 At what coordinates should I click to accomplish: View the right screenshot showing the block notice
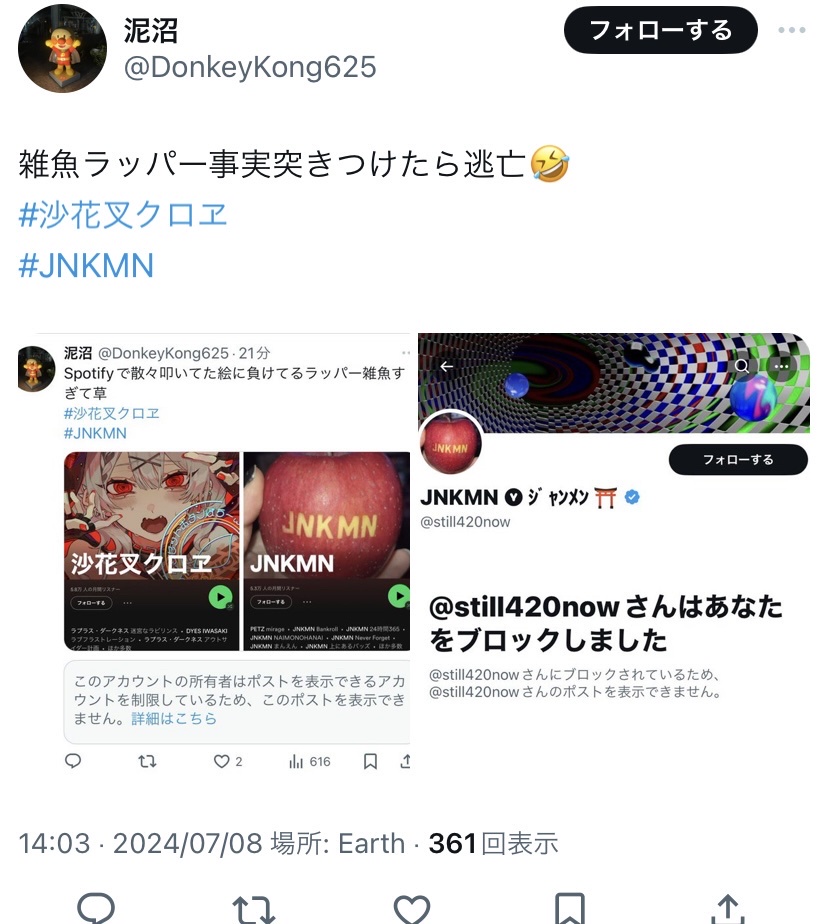pos(613,555)
